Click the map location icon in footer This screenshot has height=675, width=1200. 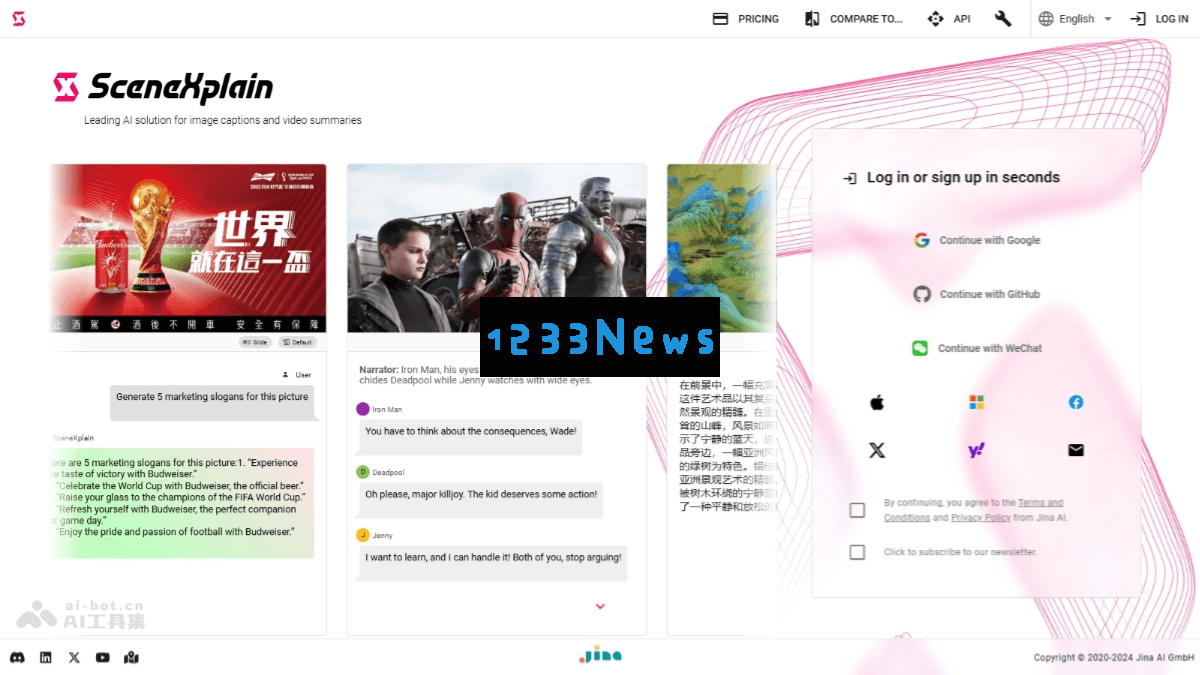tap(132, 657)
